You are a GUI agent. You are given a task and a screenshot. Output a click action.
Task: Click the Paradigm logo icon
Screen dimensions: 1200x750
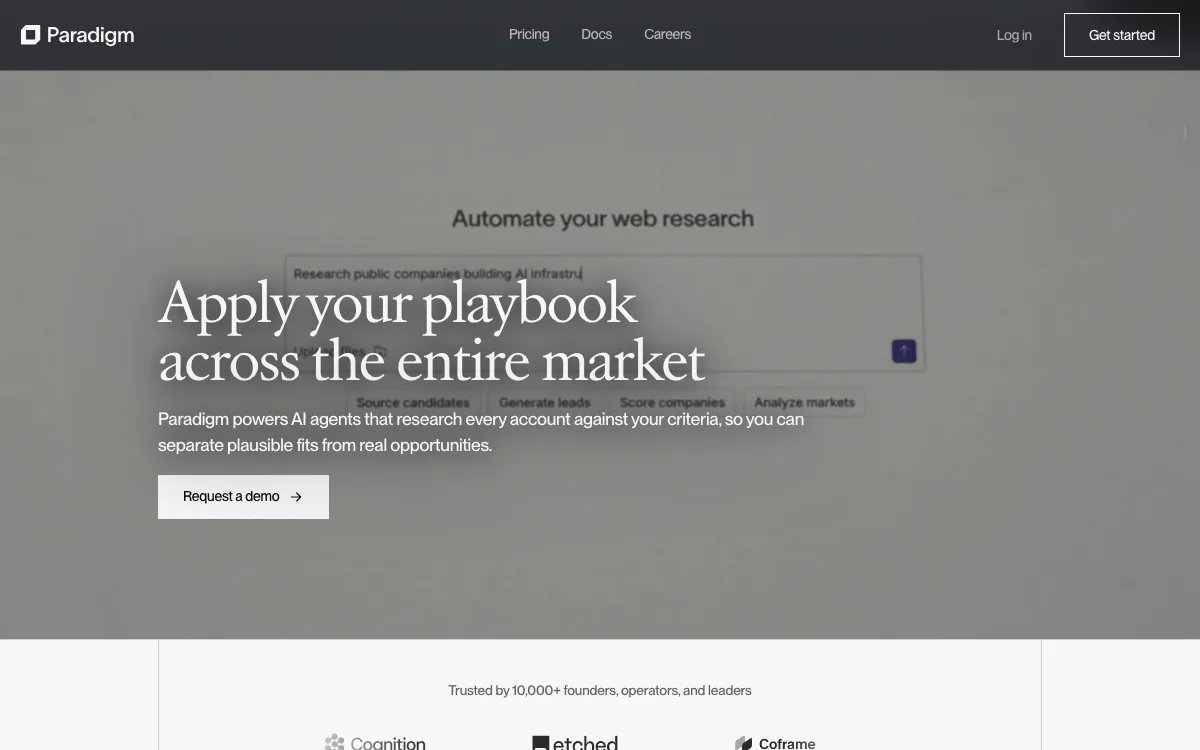(x=31, y=35)
